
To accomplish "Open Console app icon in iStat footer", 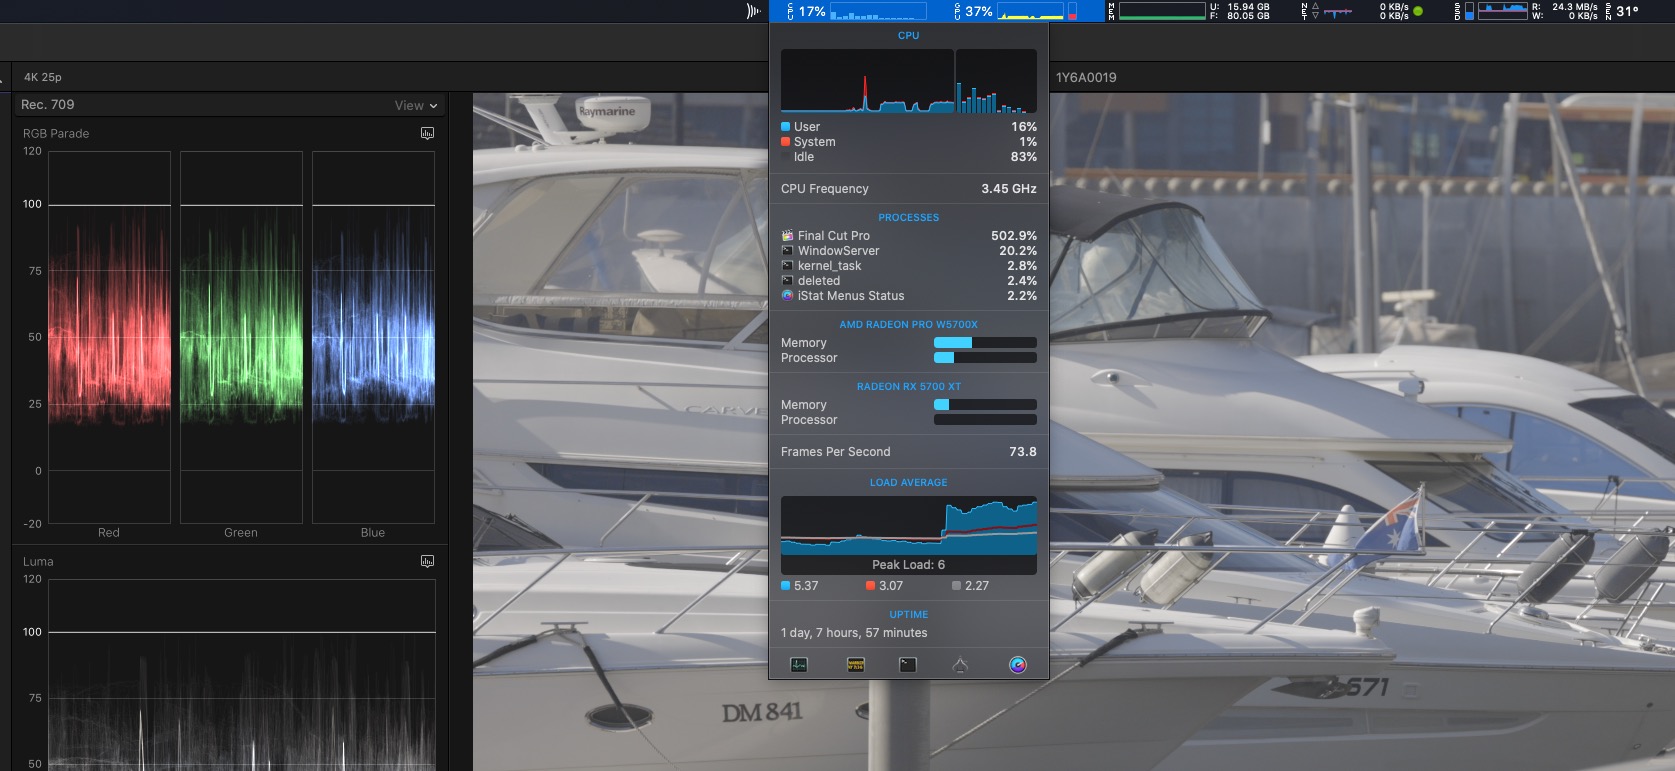I will coord(856,665).
